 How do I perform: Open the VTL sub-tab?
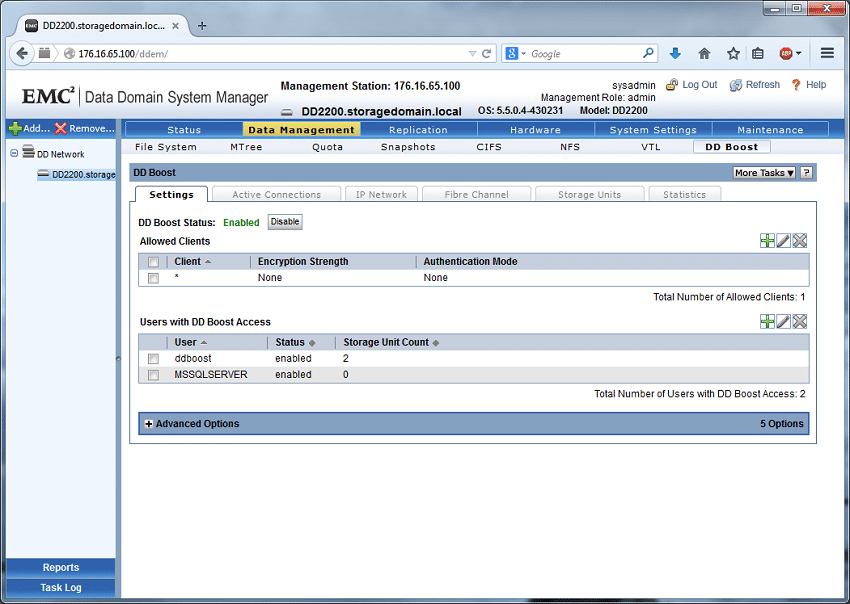651,147
